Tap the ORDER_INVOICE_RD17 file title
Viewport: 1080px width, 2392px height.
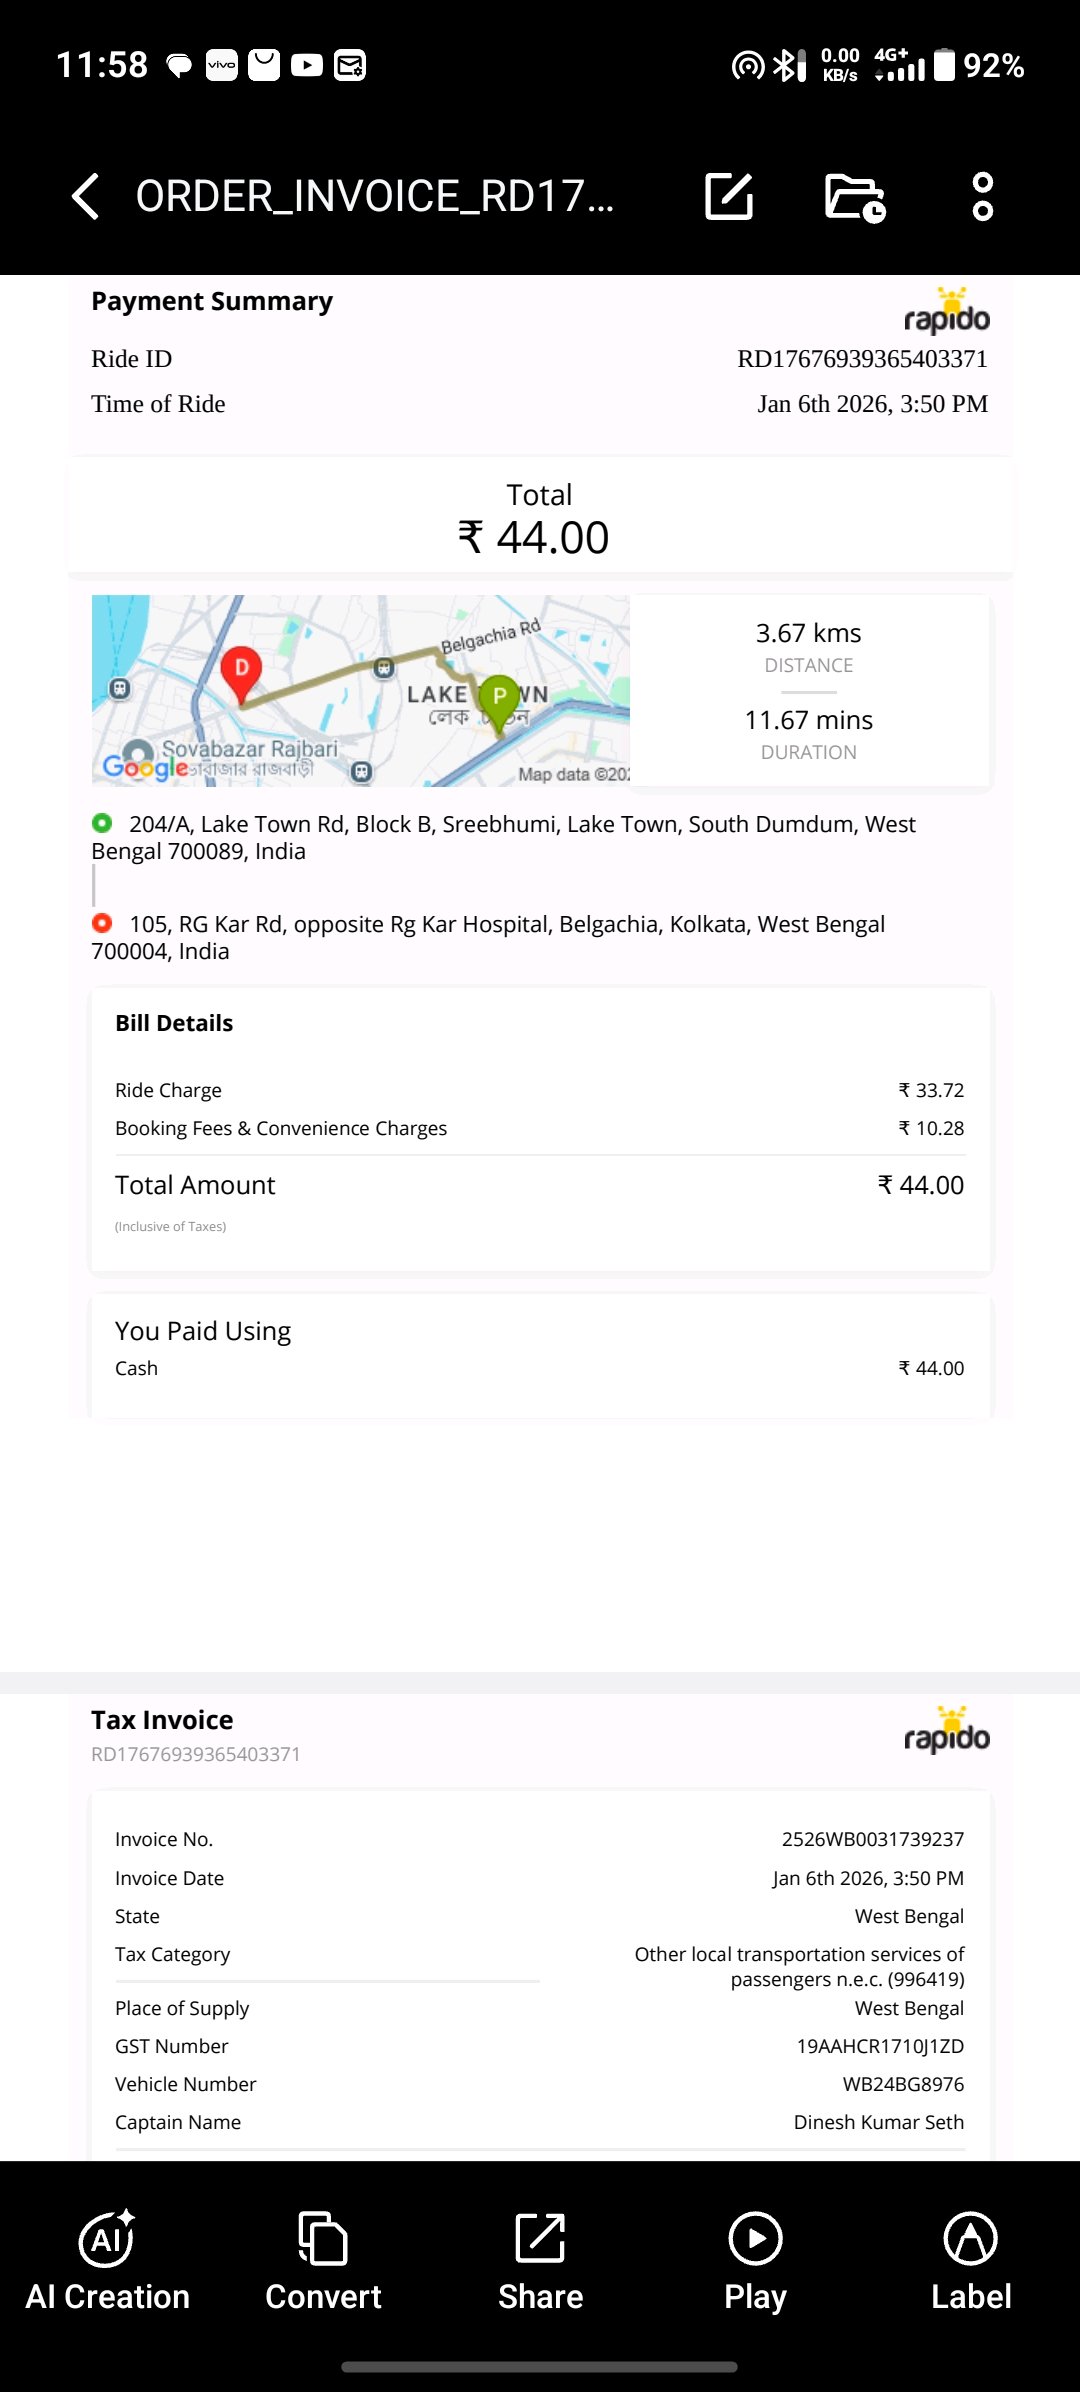point(375,196)
